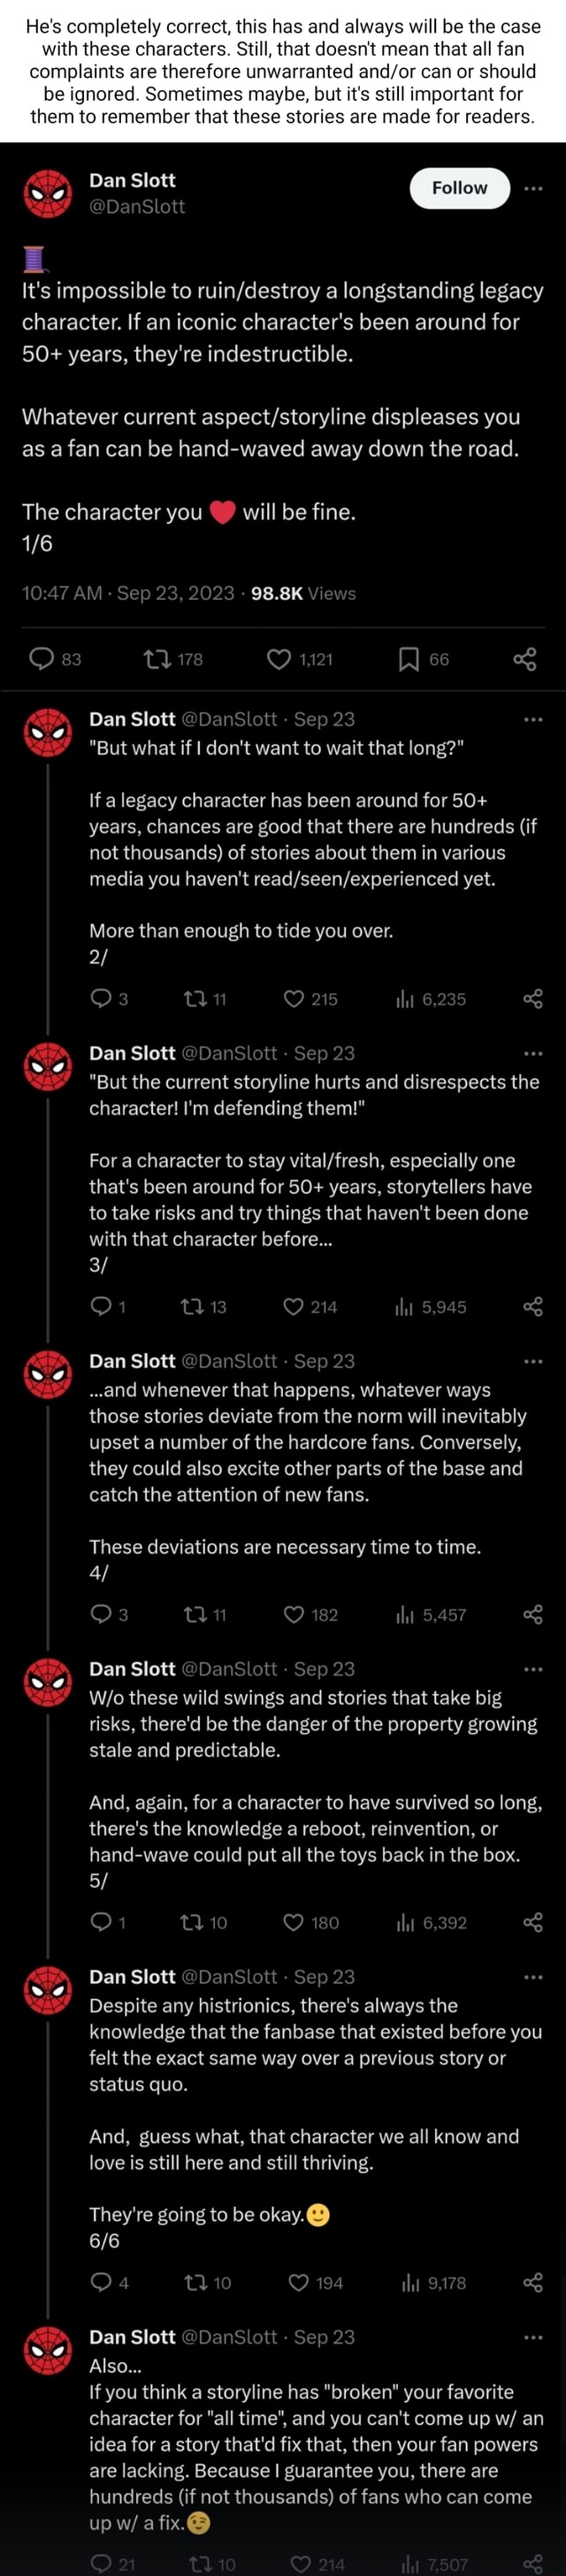566x2576 pixels.
Task: Open more options on the final tweet
Action: point(534,2336)
